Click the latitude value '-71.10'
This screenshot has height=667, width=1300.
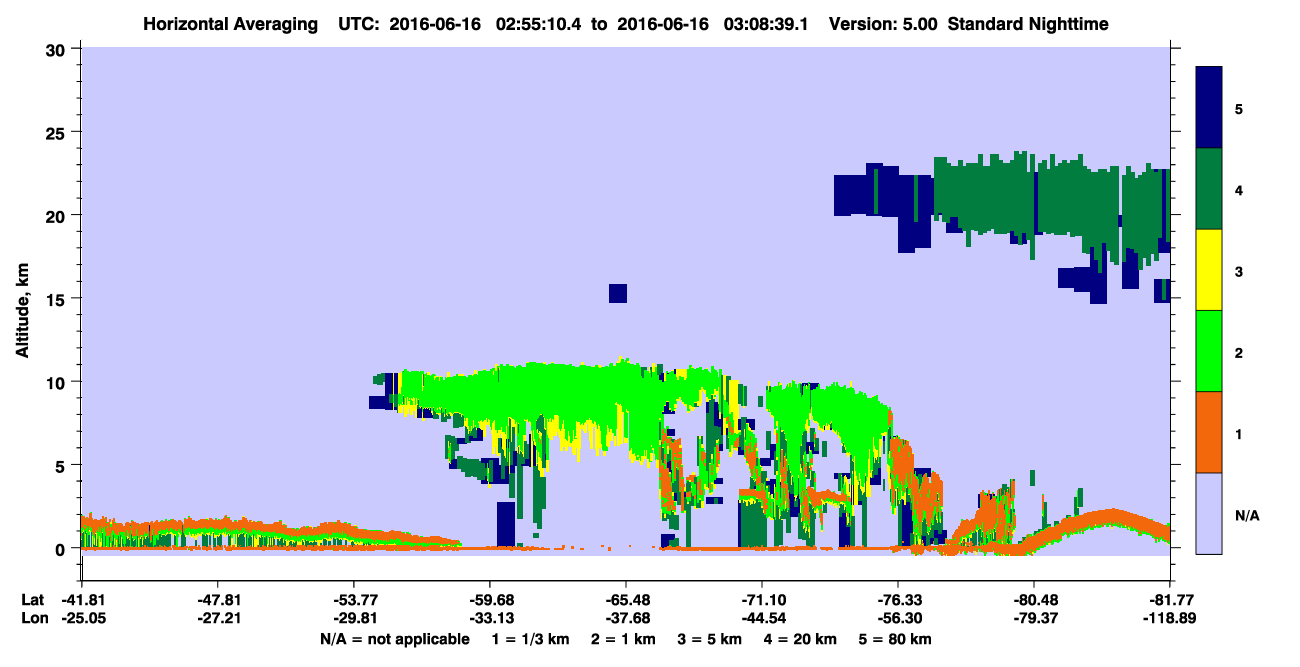tap(761, 600)
